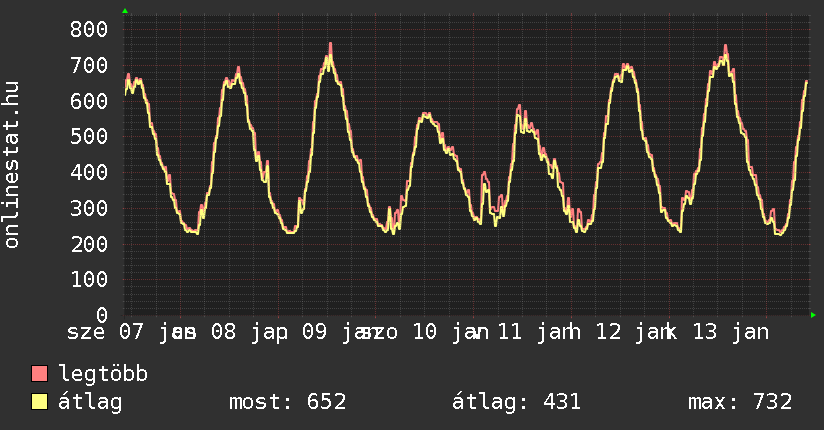
Task: Click the 800 label on the Y axis
Action: click(x=88, y=29)
